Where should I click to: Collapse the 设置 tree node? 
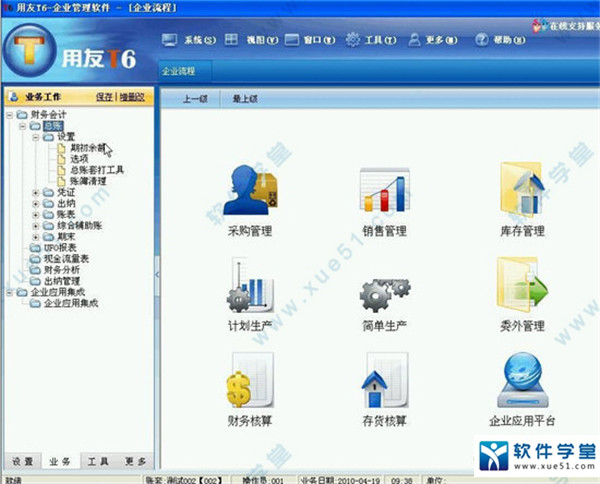(36, 137)
